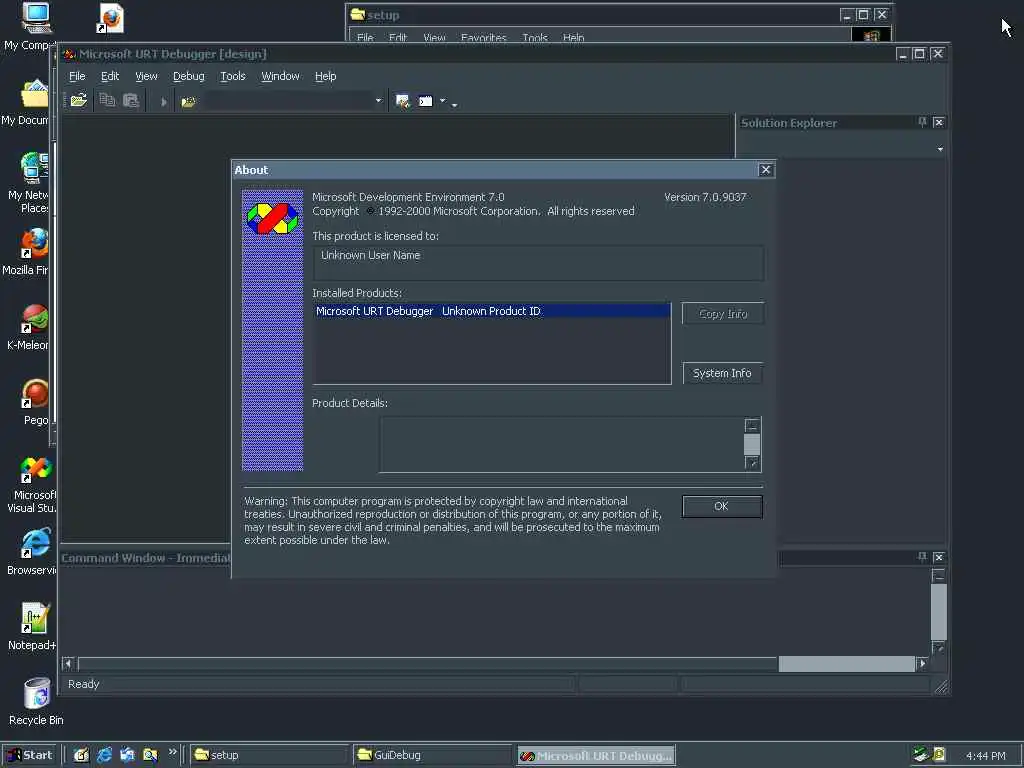Viewport: 1024px width, 768px height.
Task: Open Microsoft Visual Studio desktop shortcut
Action: tap(35, 470)
